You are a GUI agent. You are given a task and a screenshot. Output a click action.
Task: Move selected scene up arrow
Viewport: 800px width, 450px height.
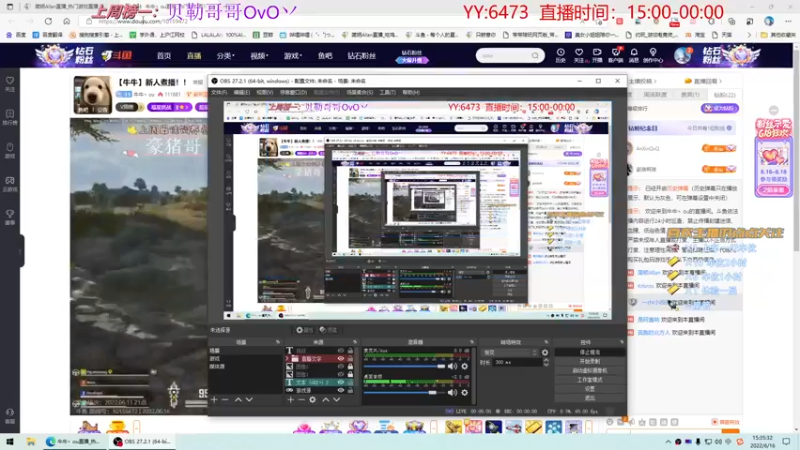click(x=238, y=400)
